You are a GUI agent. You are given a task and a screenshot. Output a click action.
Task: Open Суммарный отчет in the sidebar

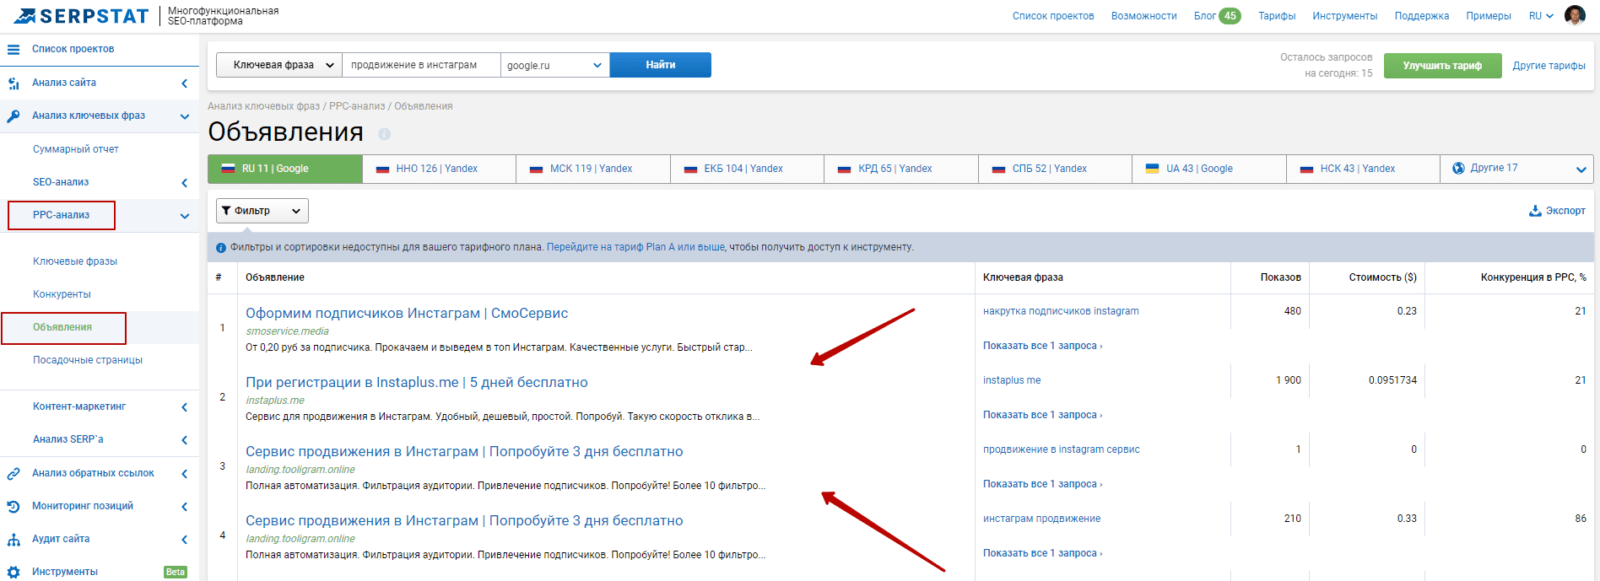pyautogui.click(x=76, y=149)
